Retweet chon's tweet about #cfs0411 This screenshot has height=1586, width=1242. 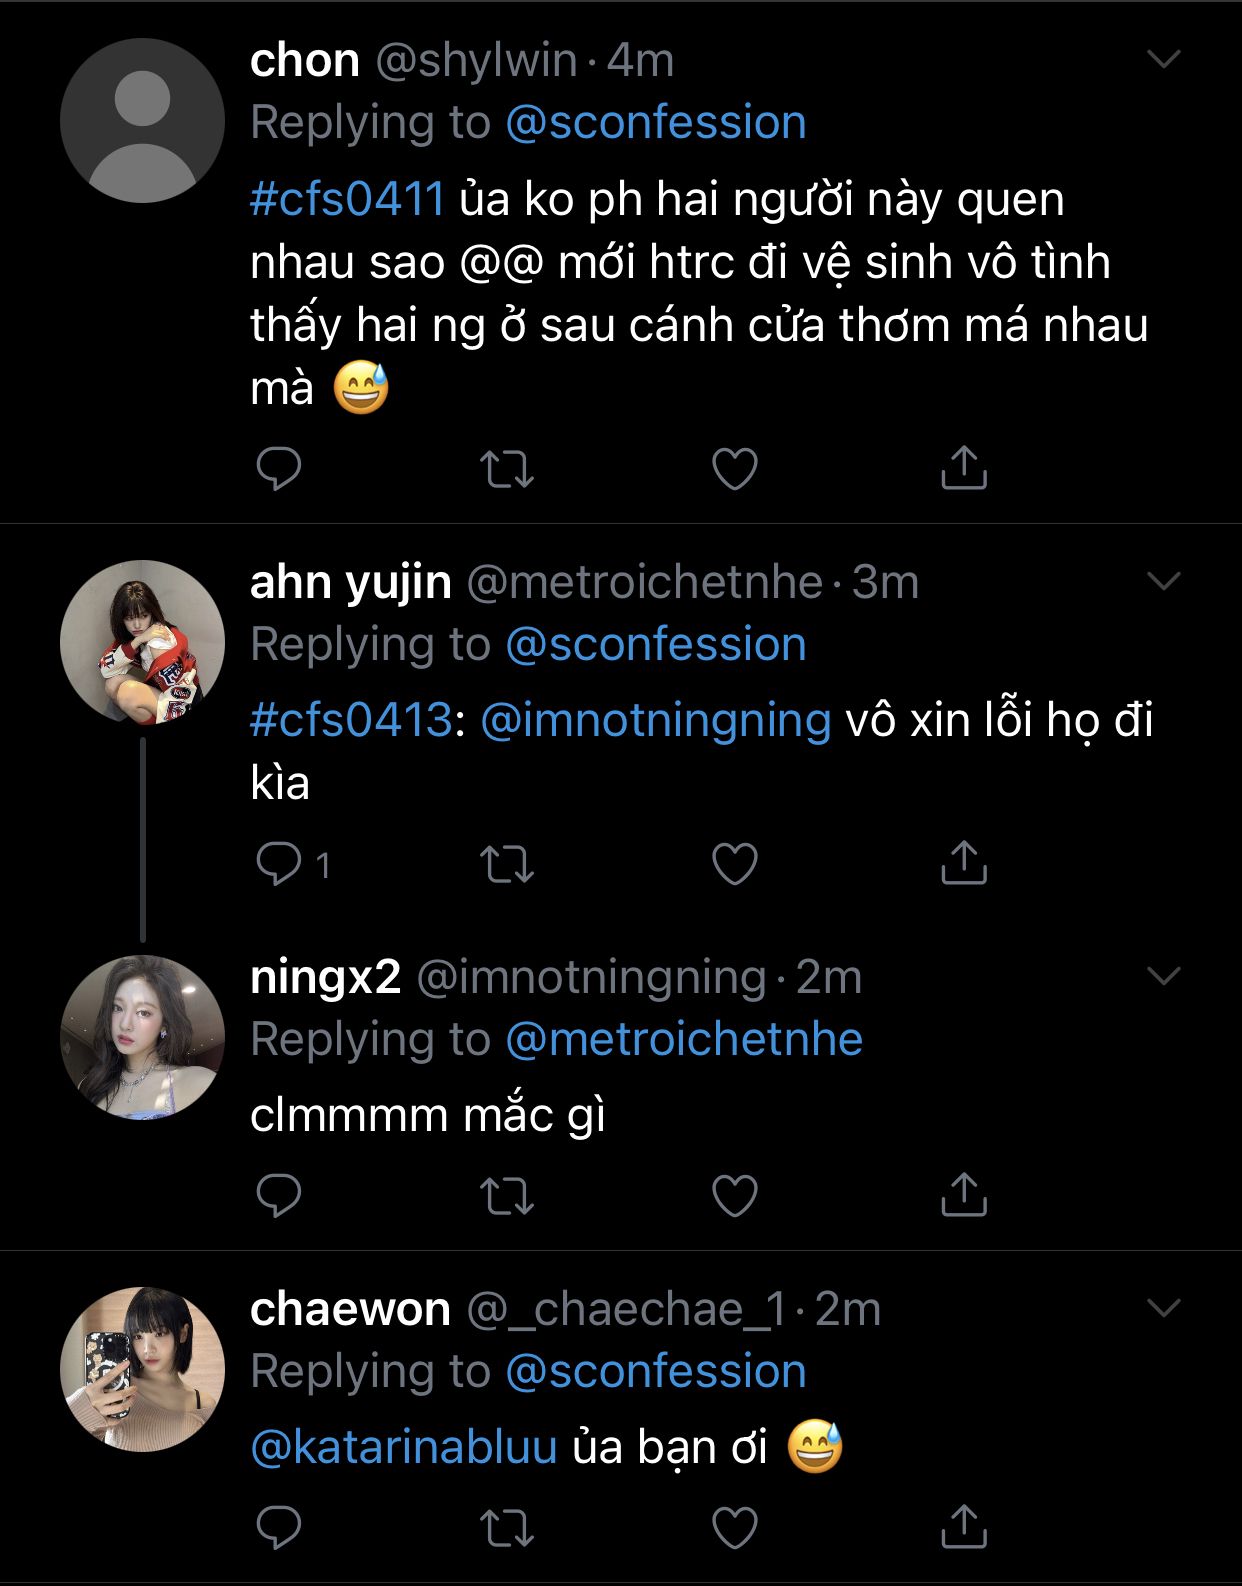[506, 468]
